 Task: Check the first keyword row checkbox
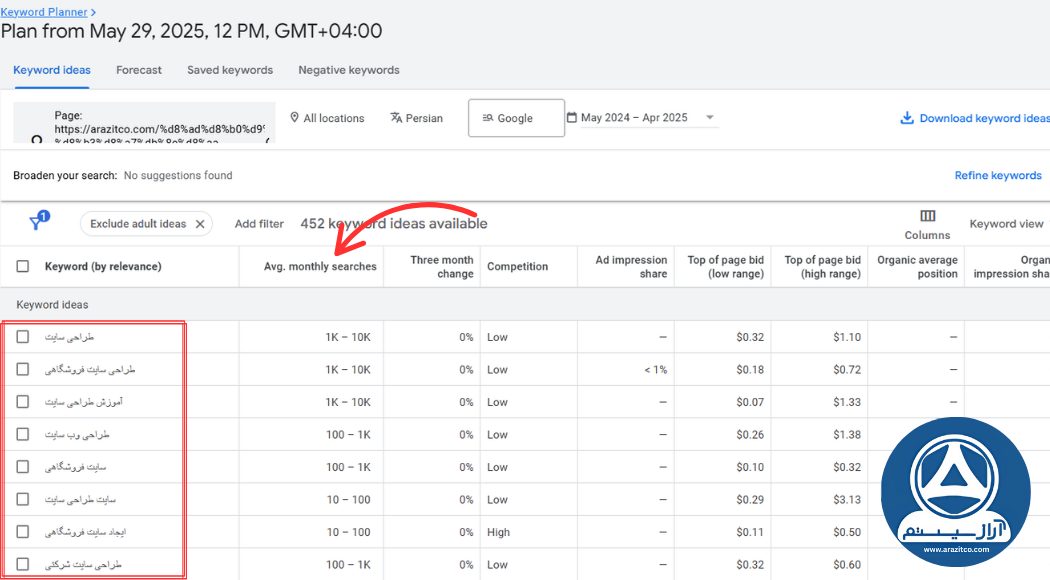pyautogui.click(x=23, y=337)
